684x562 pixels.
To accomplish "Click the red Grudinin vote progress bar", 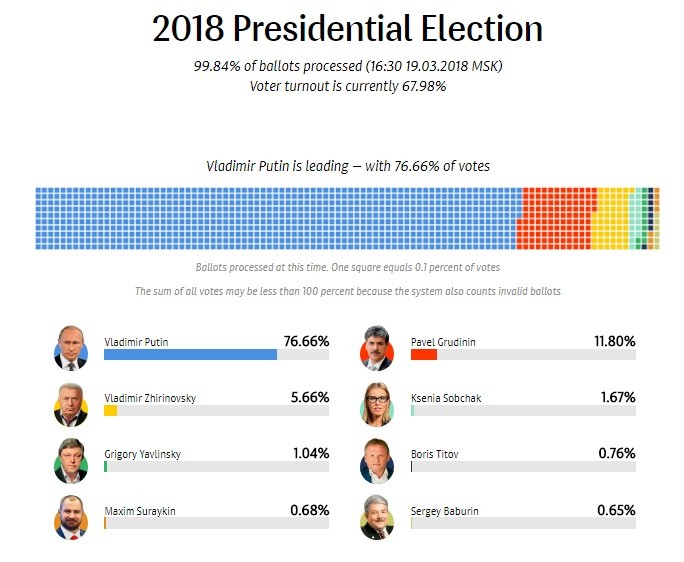I will point(424,354).
